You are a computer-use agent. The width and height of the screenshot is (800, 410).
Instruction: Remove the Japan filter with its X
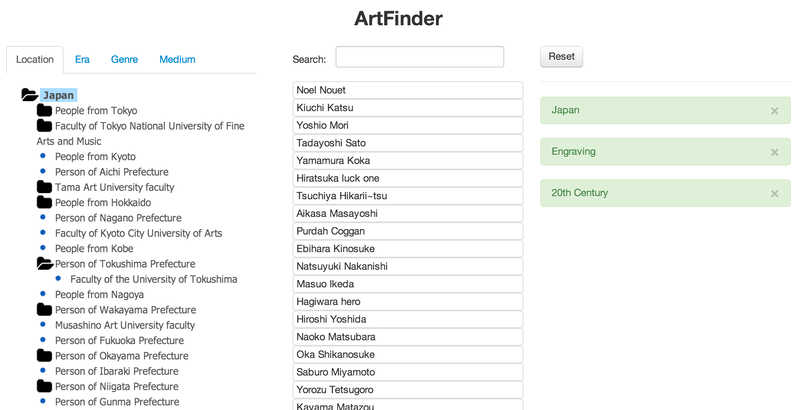[x=774, y=111]
